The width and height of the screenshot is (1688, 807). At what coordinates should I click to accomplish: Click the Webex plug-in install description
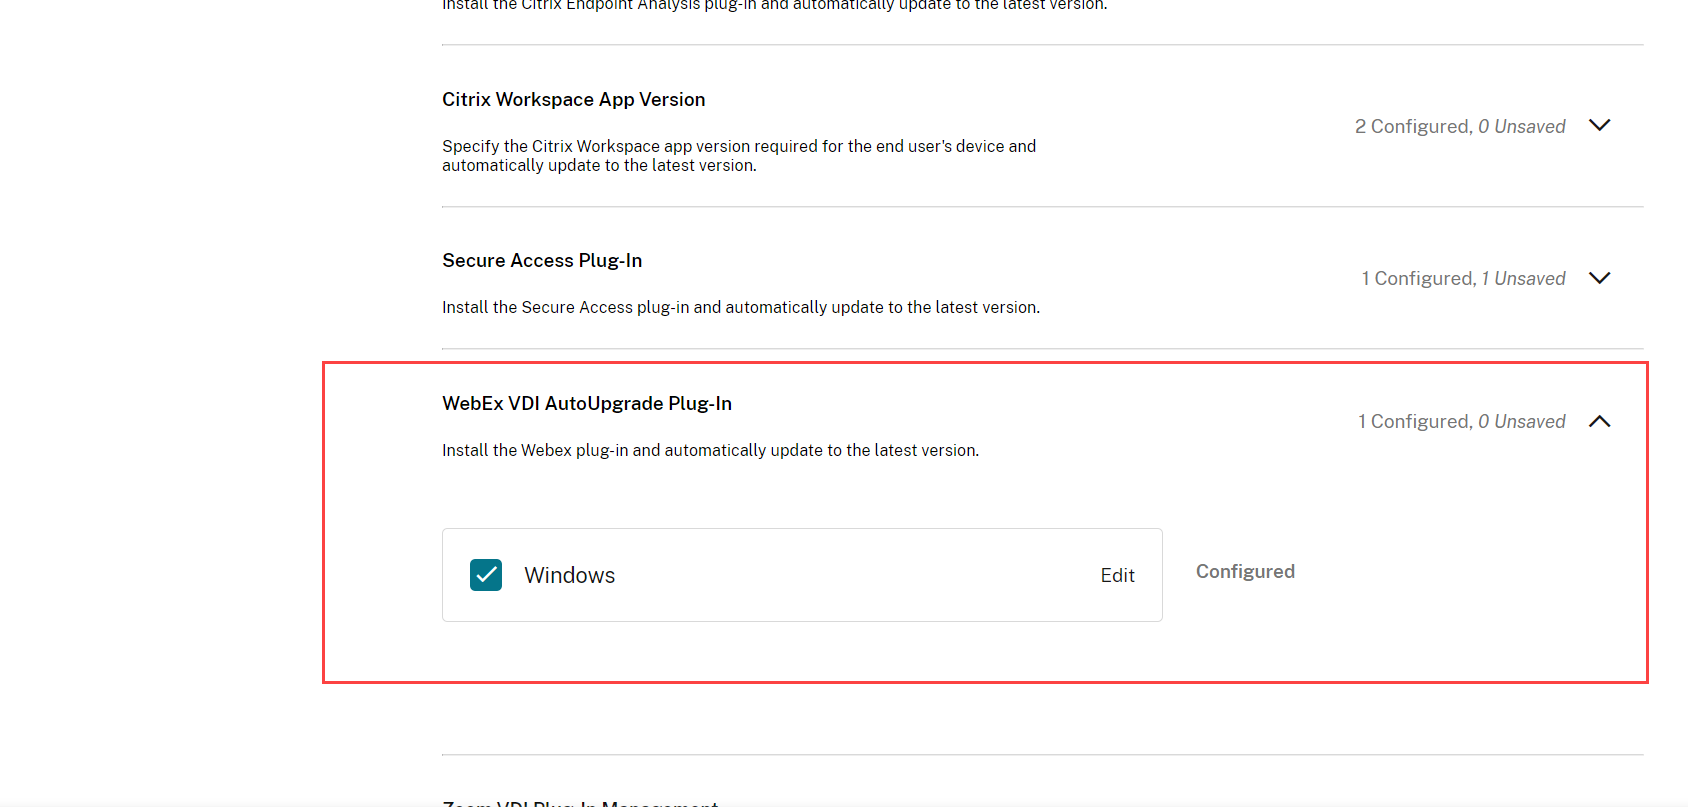[710, 451]
